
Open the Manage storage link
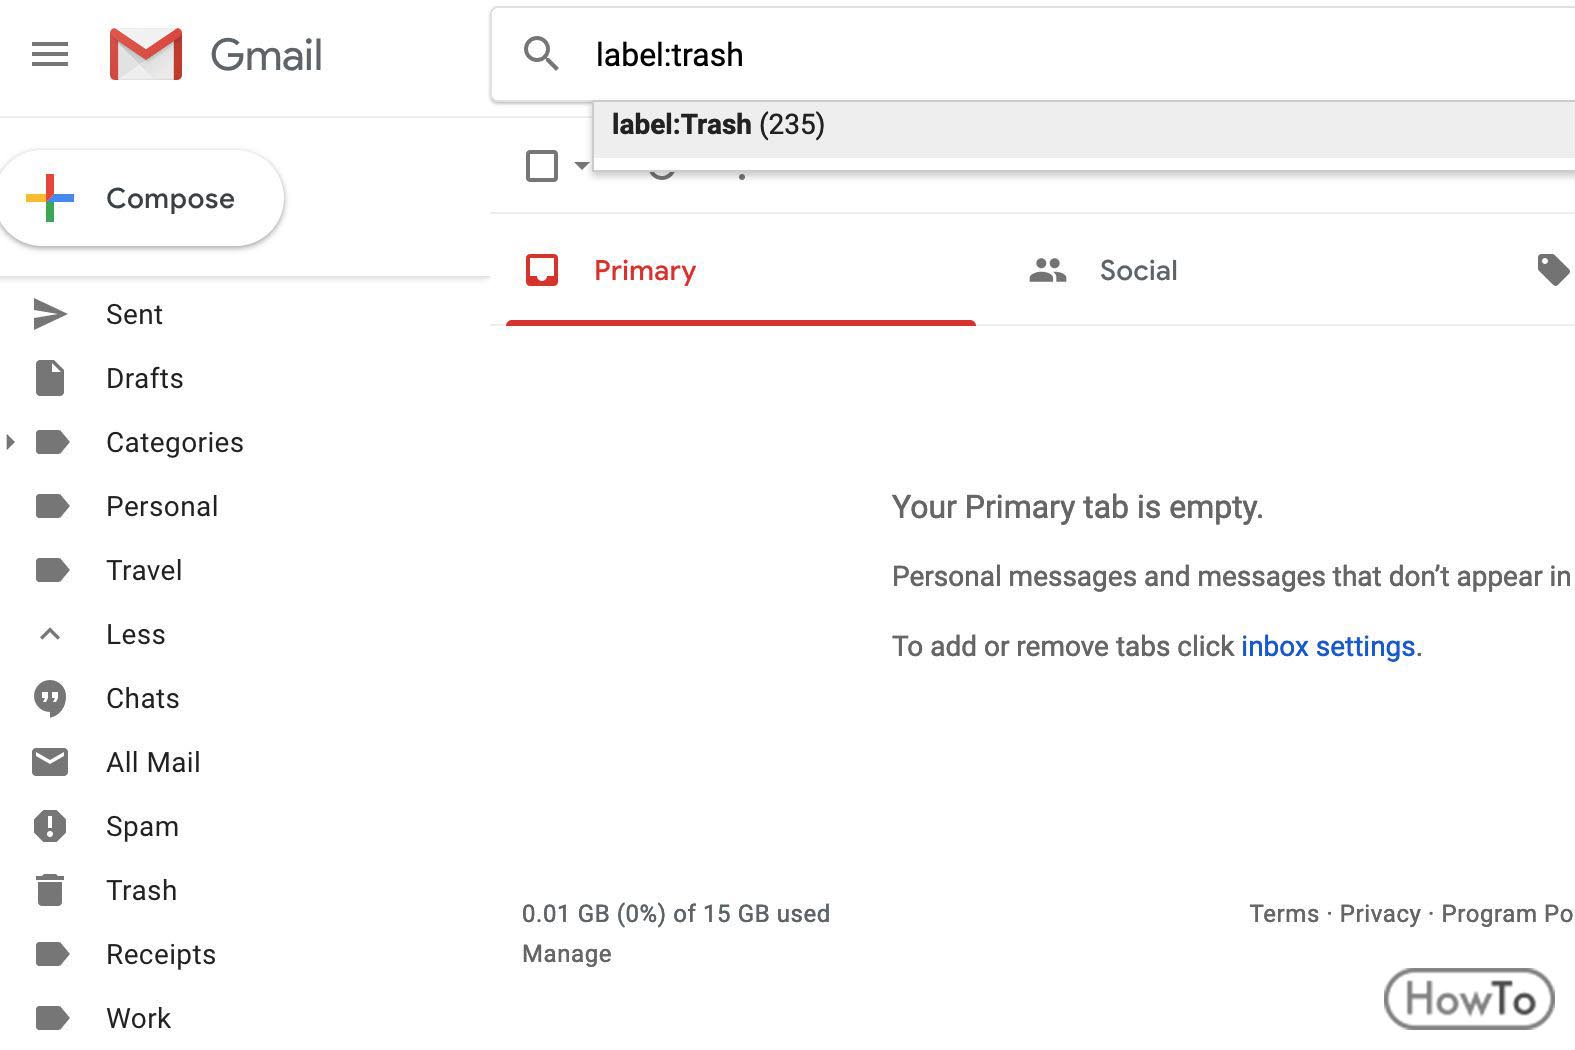(567, 954)
